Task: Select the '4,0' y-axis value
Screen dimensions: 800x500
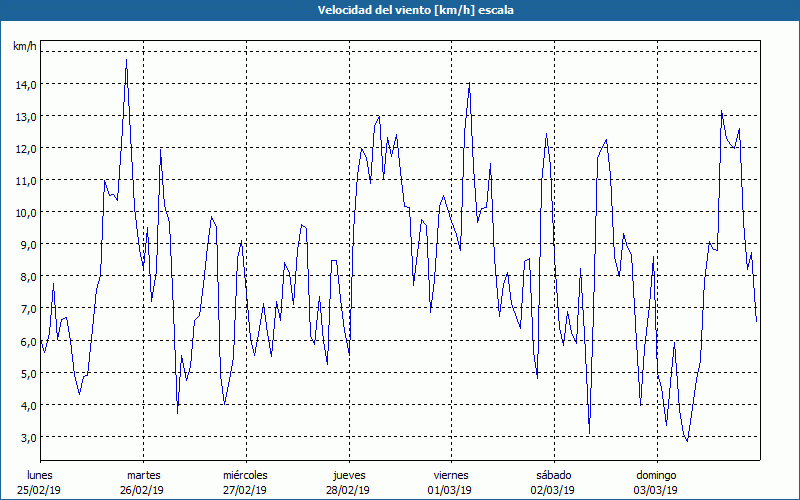Action: 29,406
